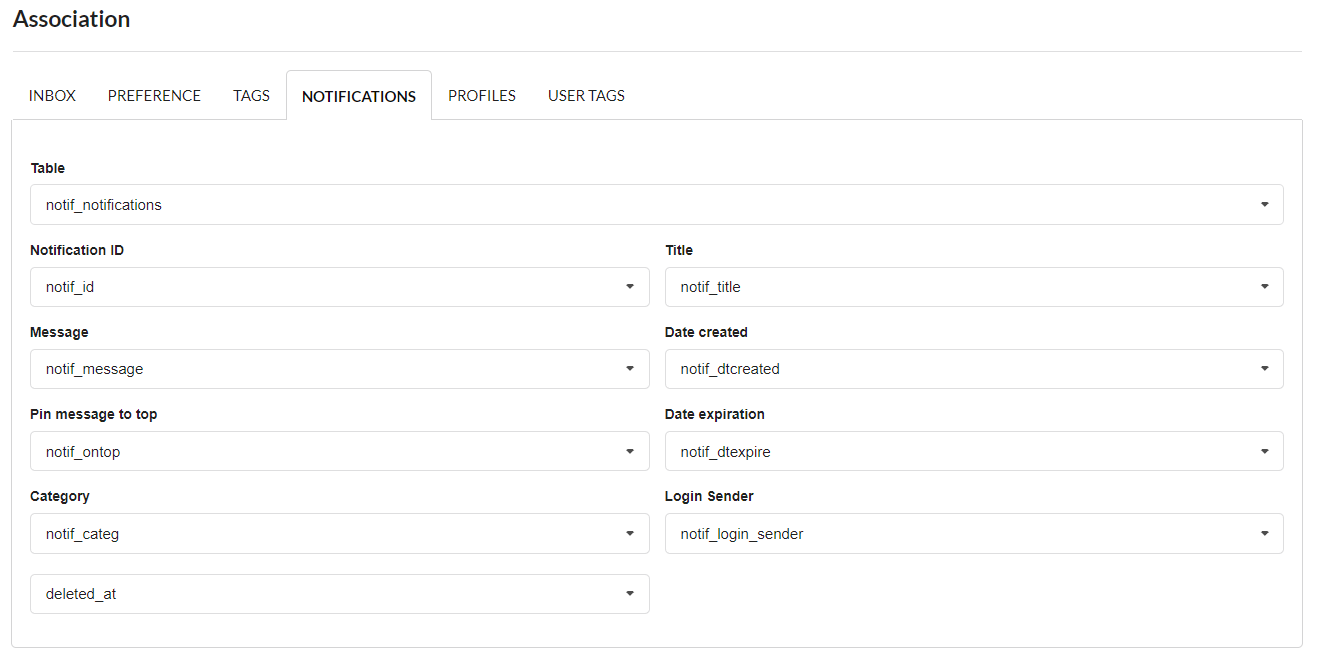The width and height of the screenshot is (1321, 653).
Task: Open the Date expiration dropdown
Action: [973, 452]
